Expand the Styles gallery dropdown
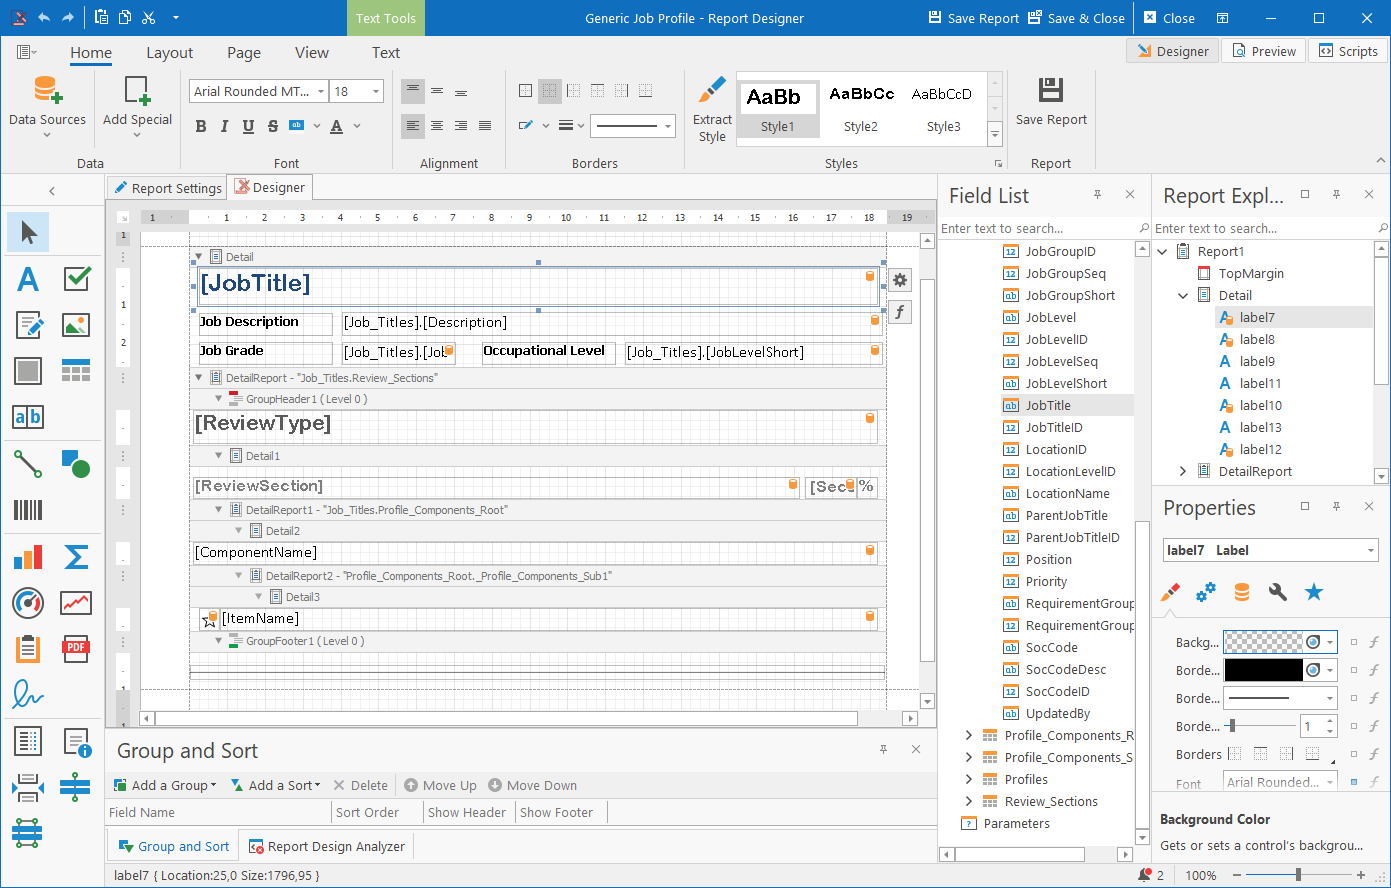Viewport: 1391px width, 888px height. [x=995, y=134]
